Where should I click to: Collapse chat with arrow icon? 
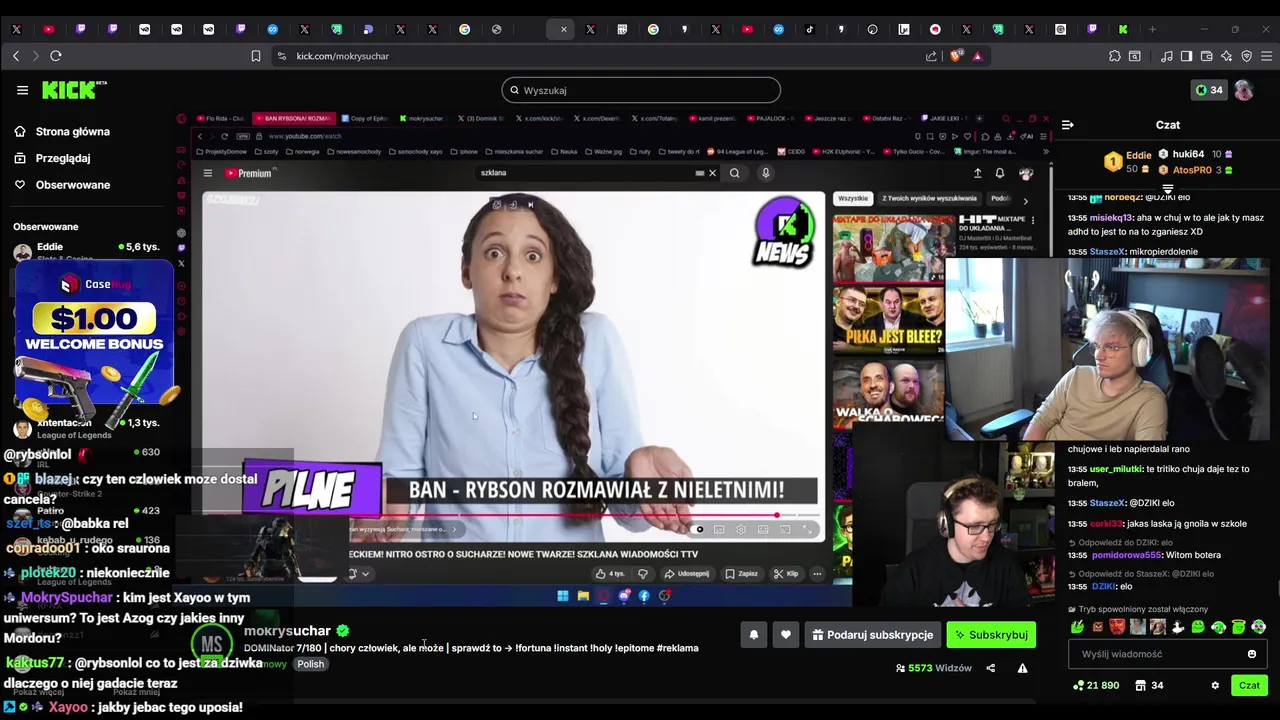(x=1067, y=125)
